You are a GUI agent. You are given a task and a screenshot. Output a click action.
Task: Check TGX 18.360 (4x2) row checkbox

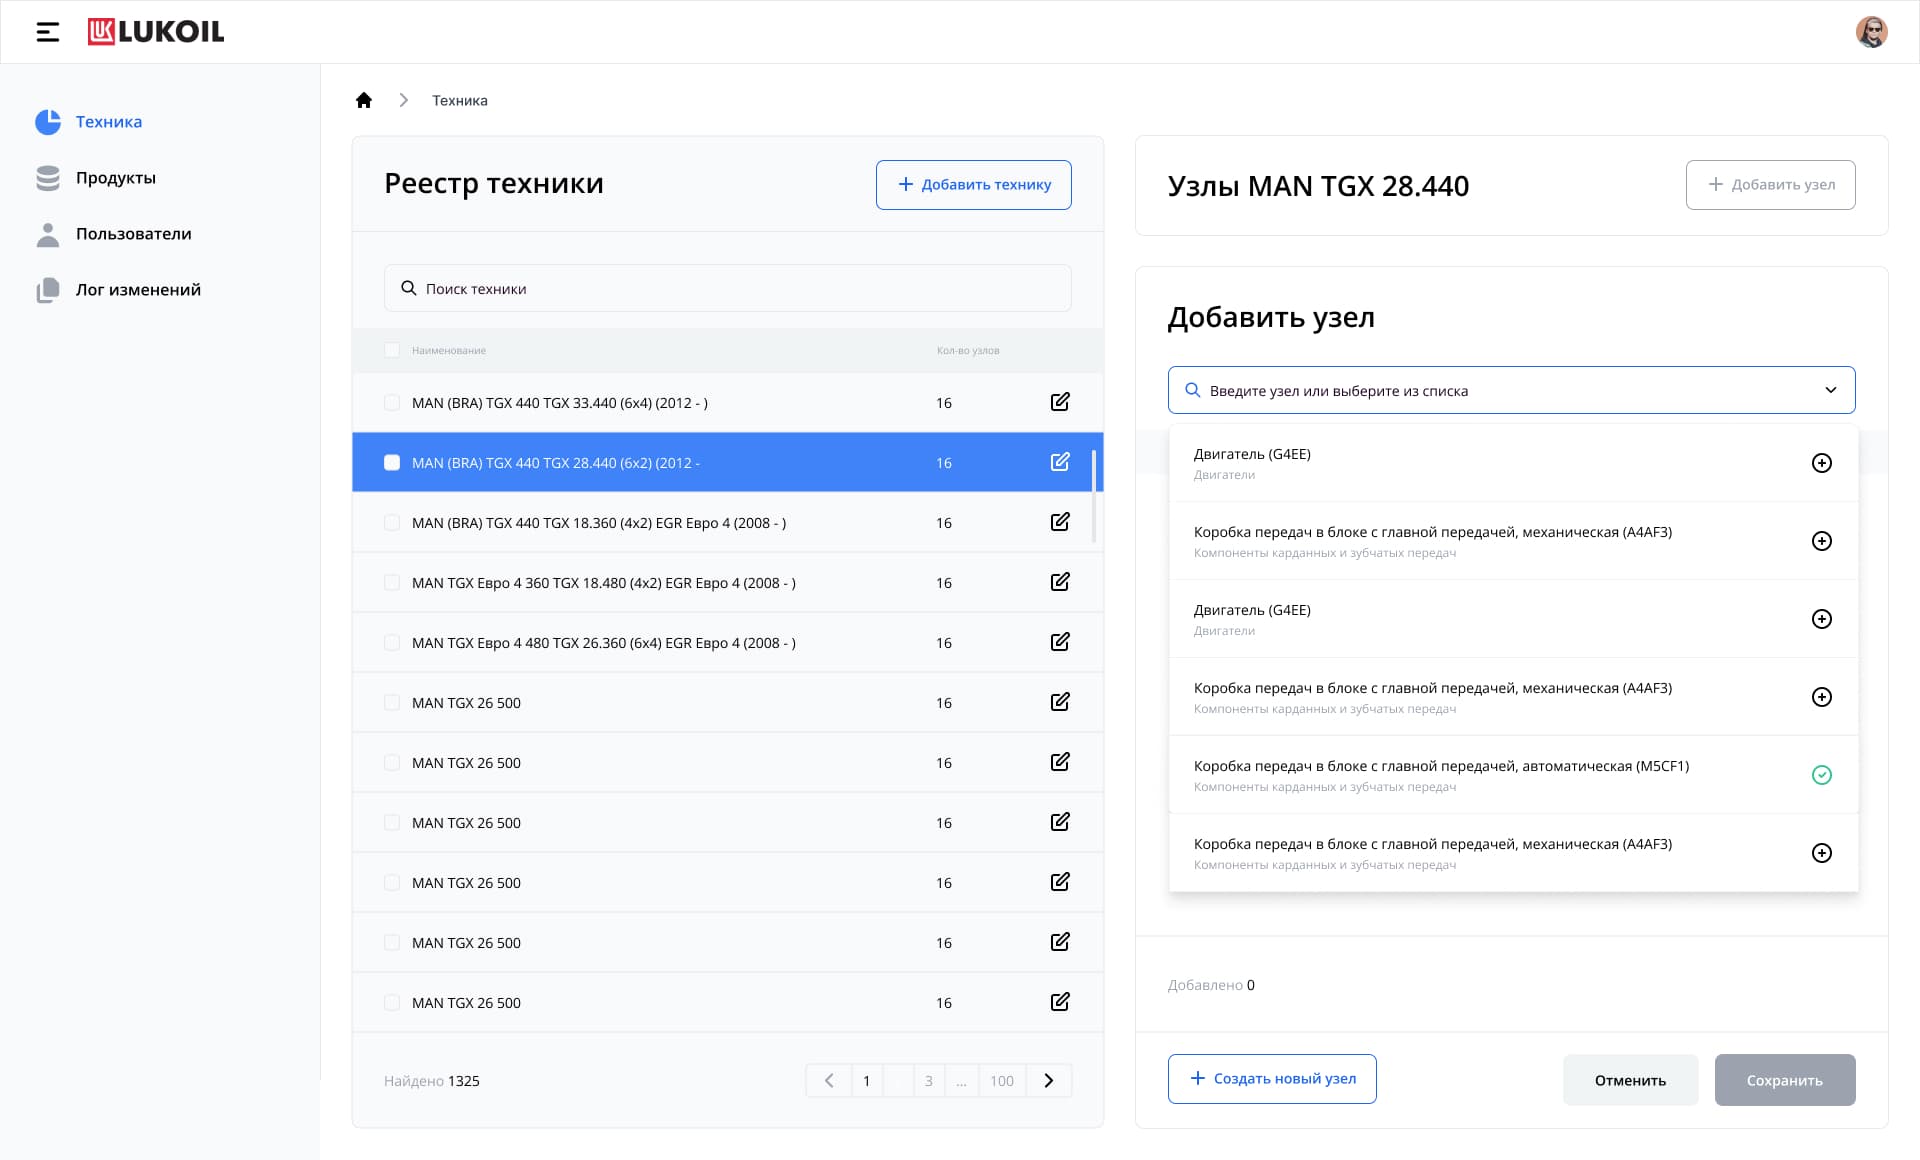392,523
